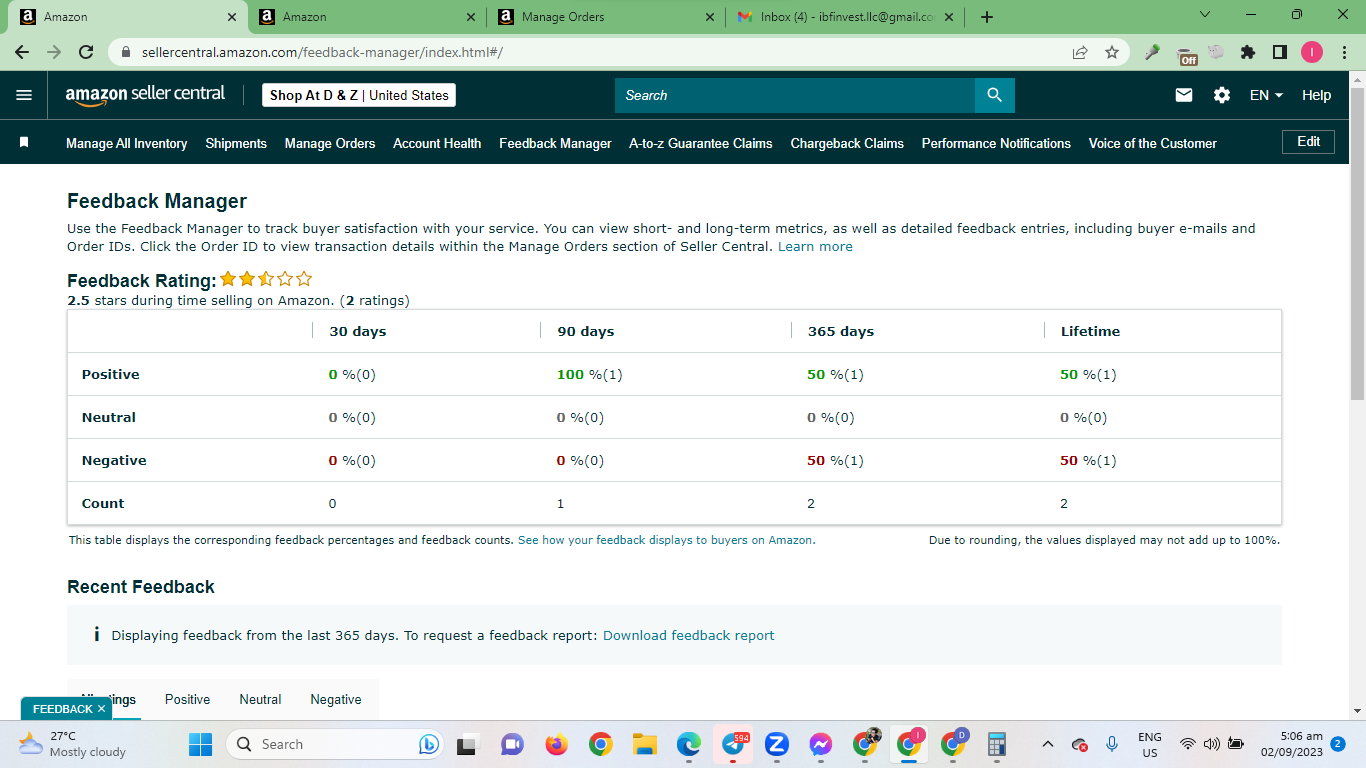The image size is (1366, 768).
Task: Open Performance Notifications
Action: pos(996,143)
